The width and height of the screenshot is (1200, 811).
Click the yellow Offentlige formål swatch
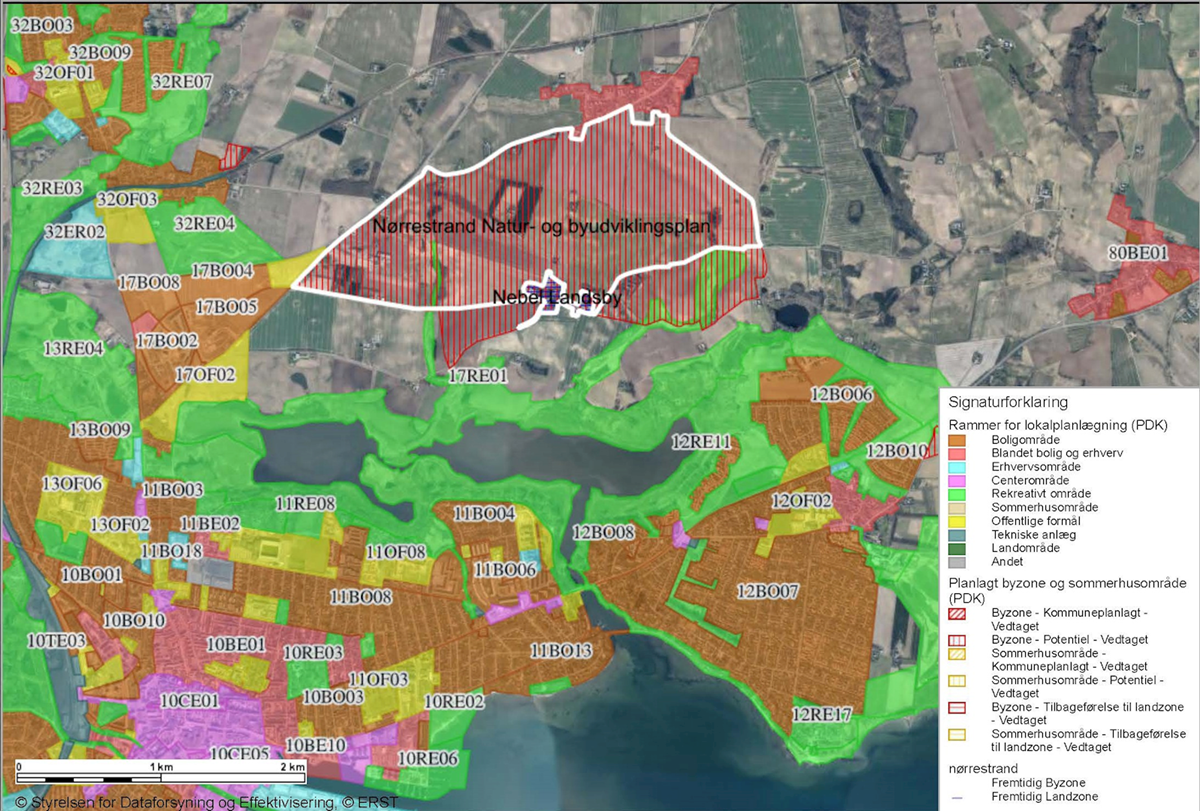(x=957, y=521)
